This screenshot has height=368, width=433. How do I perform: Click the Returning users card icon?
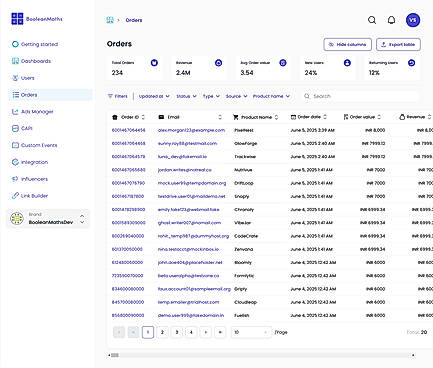(411, 63)
